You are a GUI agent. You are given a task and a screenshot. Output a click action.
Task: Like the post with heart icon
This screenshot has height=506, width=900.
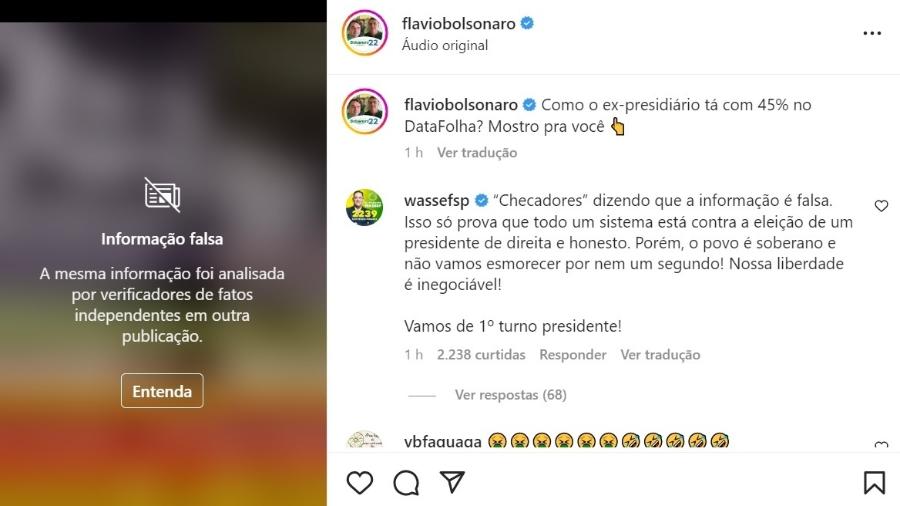(x=360, y=482)
